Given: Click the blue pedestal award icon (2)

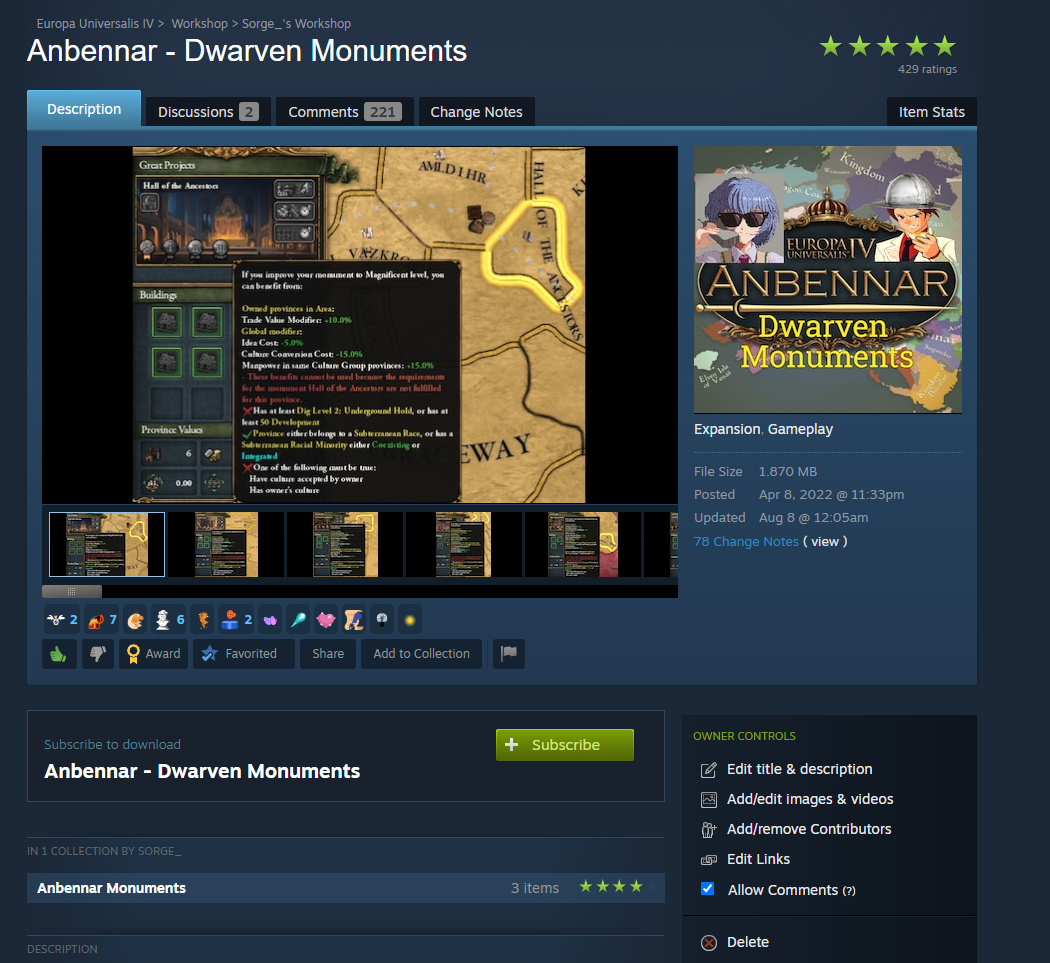Looking at the screenshot, I should pos(236,620).
